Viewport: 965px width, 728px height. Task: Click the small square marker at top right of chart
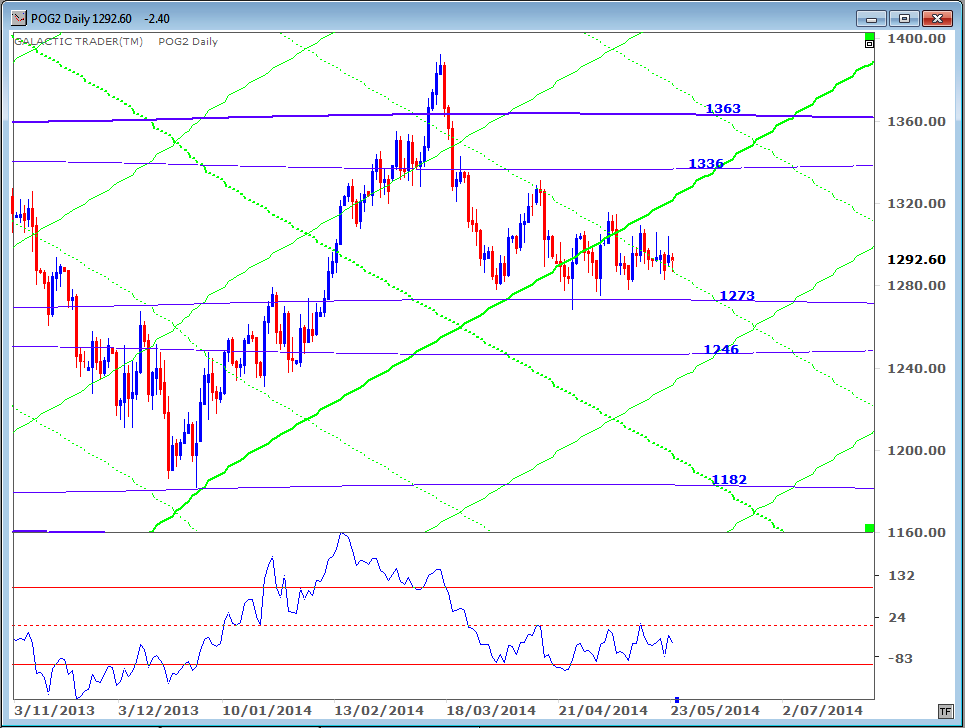[x=869, y=43]
